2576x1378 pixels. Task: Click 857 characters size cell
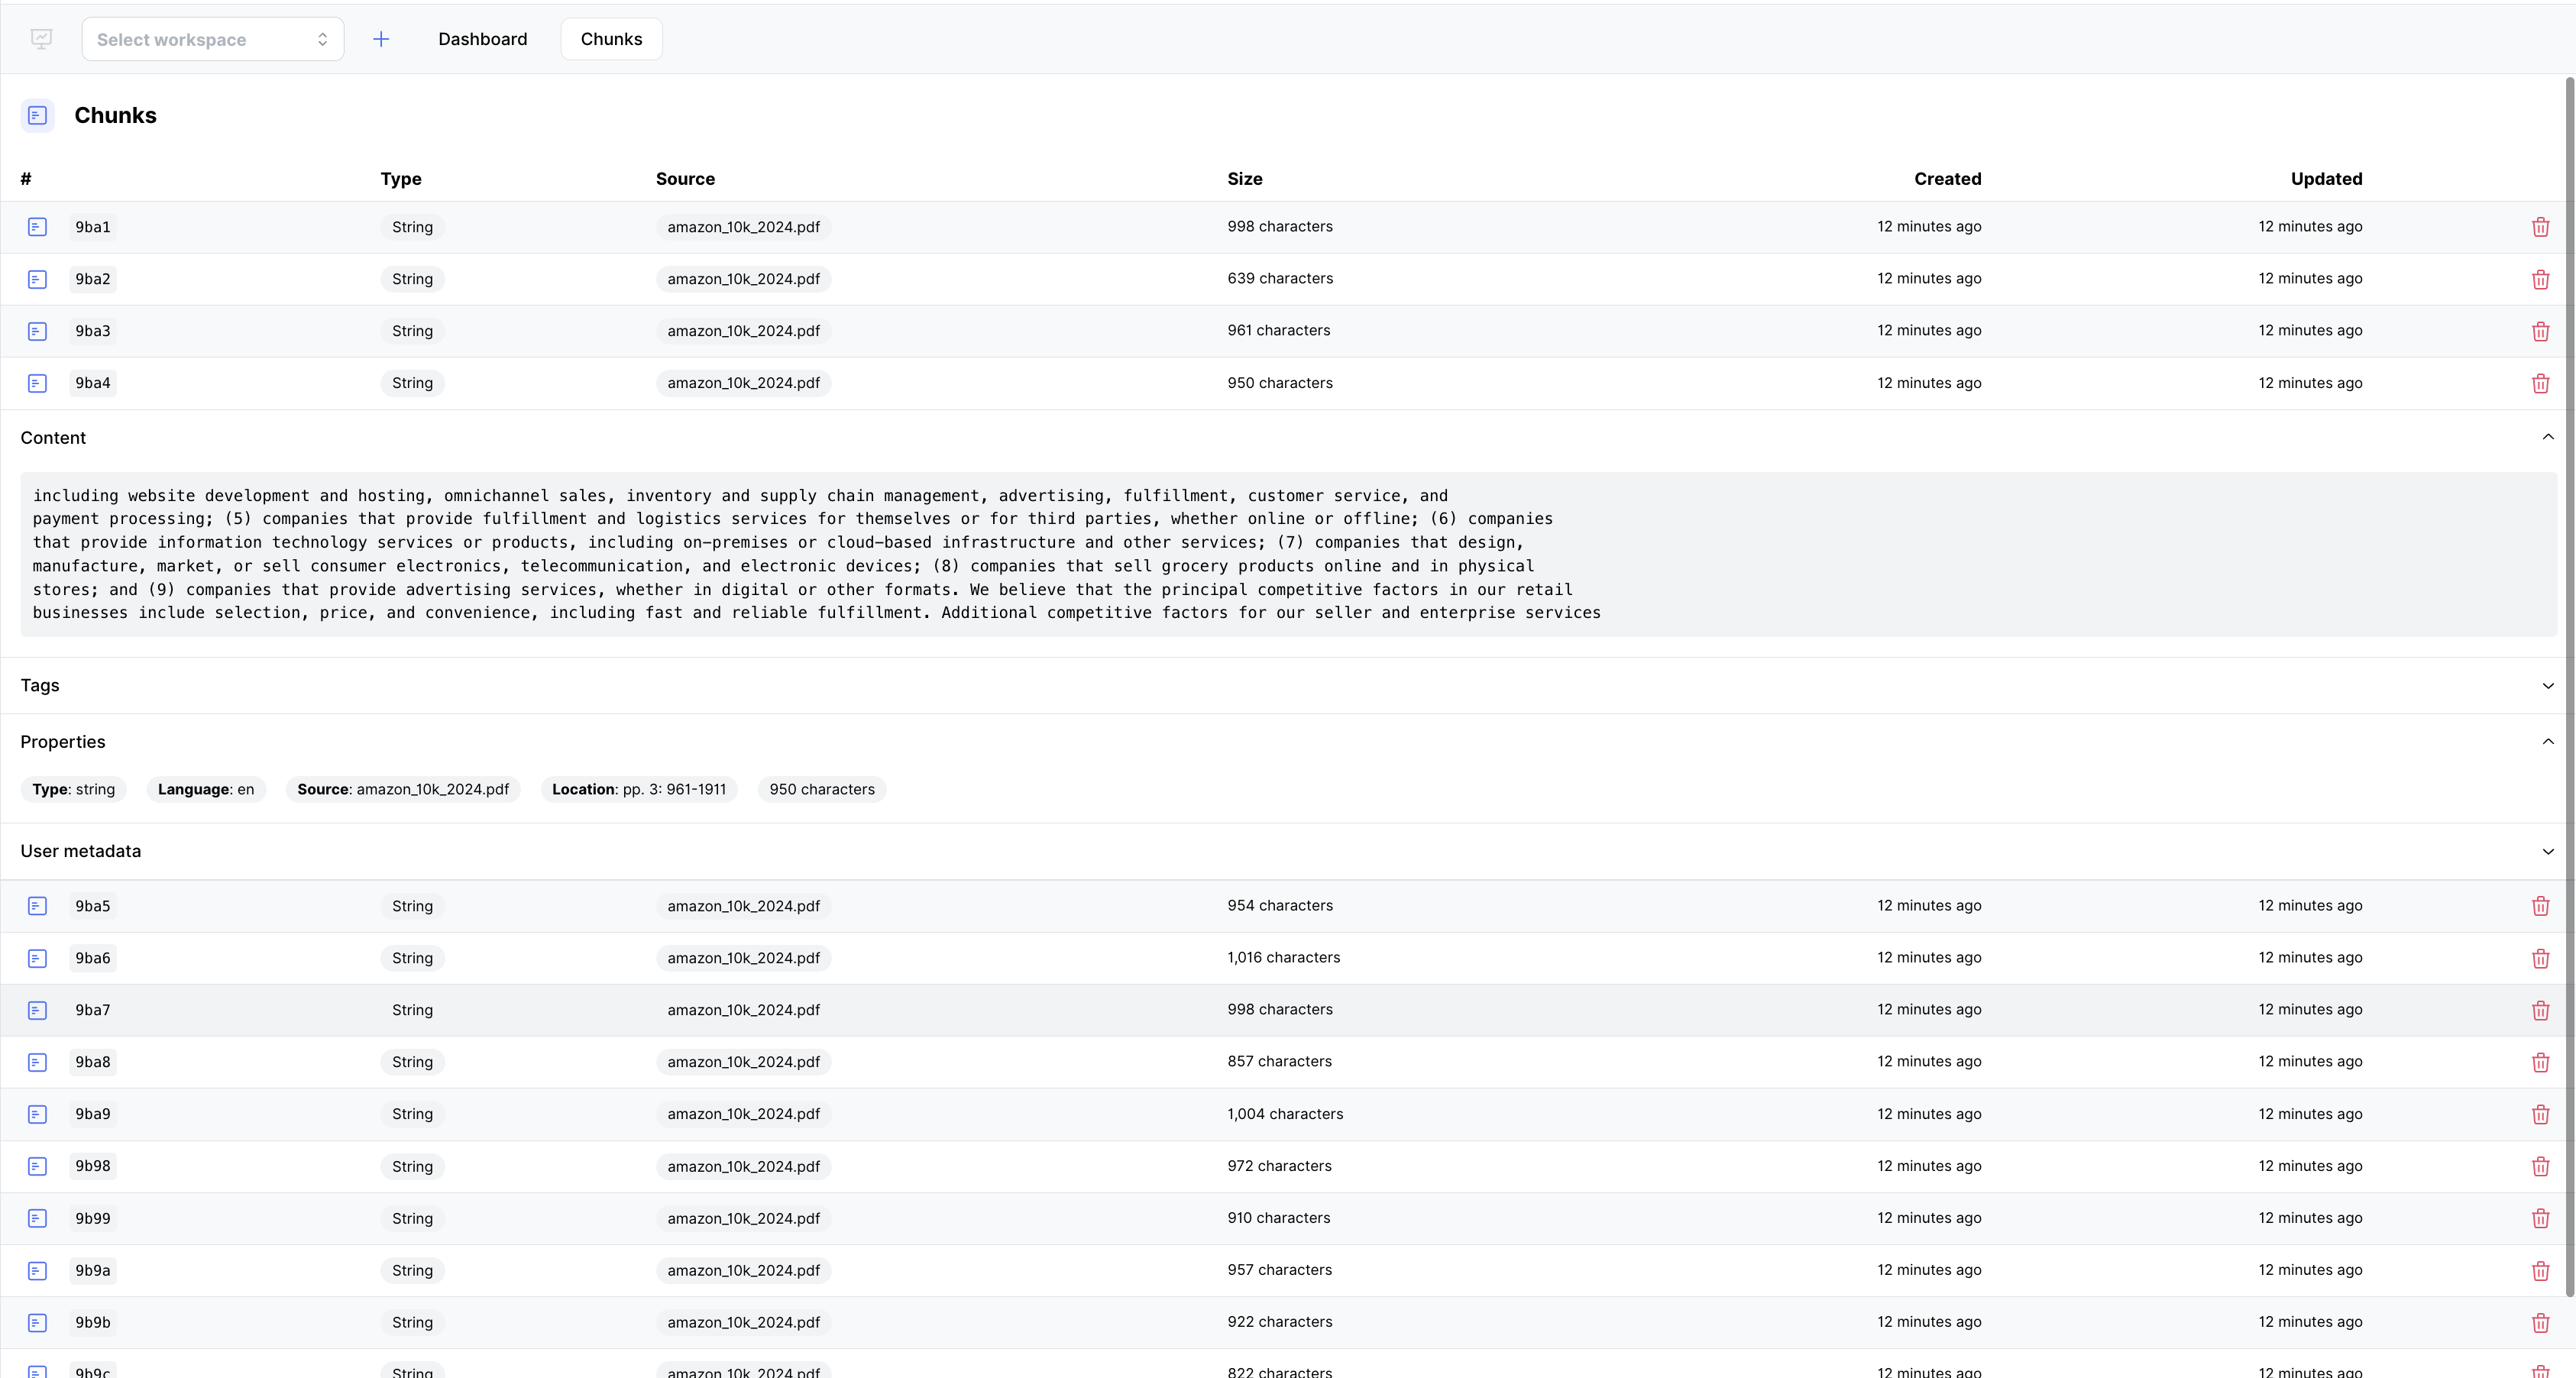point(1280,1061)
